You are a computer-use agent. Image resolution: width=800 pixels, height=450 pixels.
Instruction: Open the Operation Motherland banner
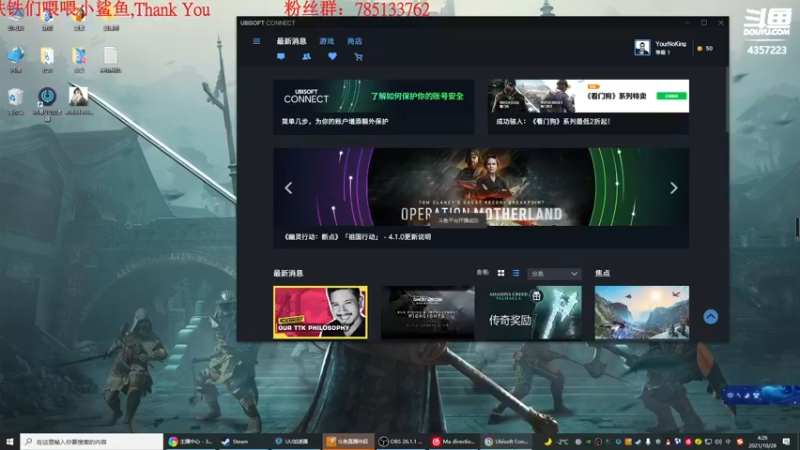coord(481,187)
